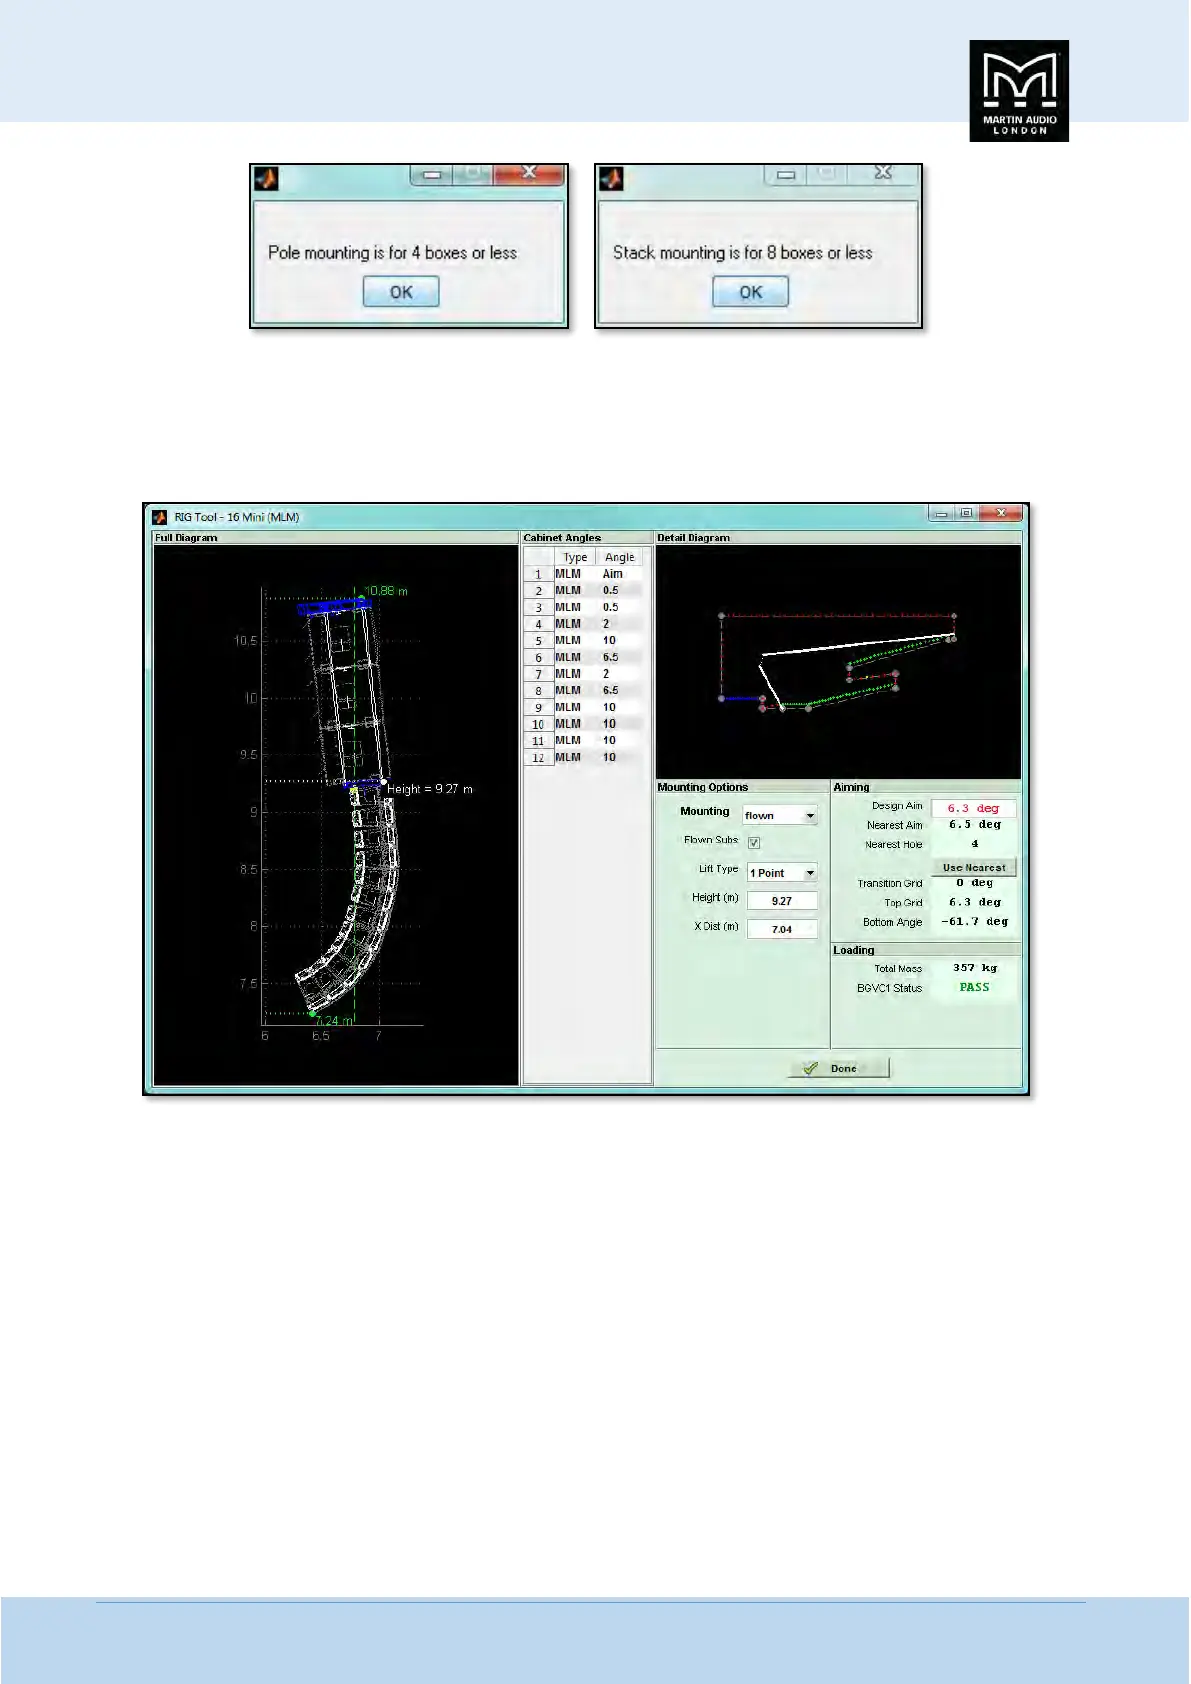
Task: Click the Height = 9.27 m label in diagram
Action: click(430, 789)
